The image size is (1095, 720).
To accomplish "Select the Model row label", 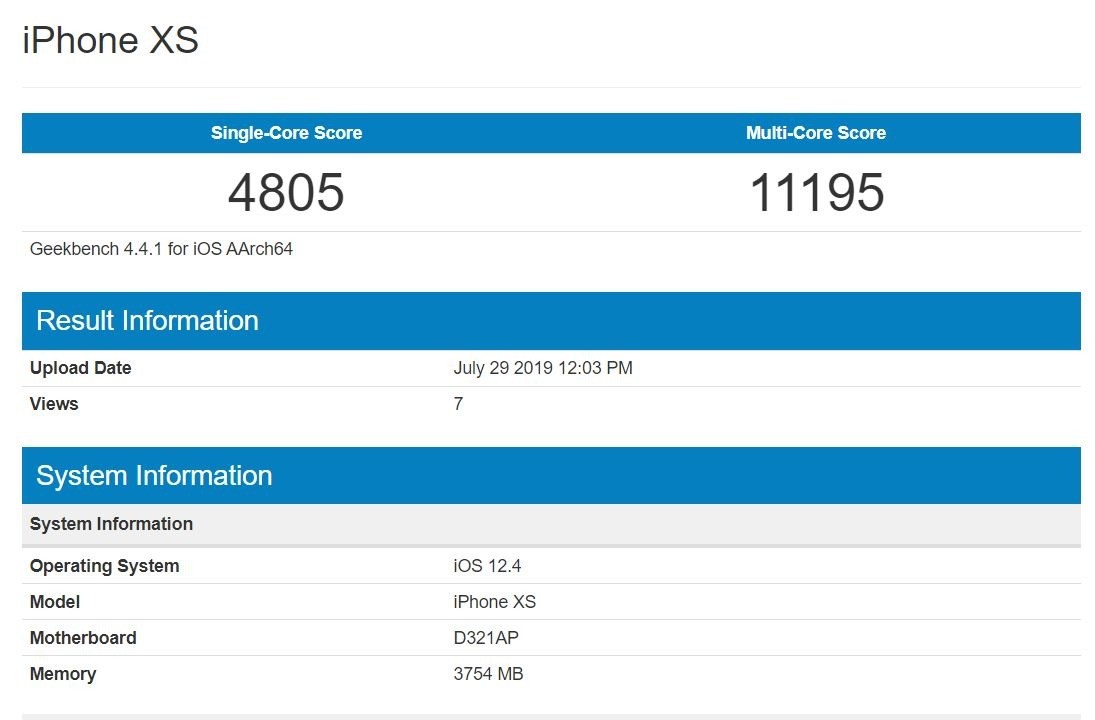I will pyautogui.click(x=55, y=602).
